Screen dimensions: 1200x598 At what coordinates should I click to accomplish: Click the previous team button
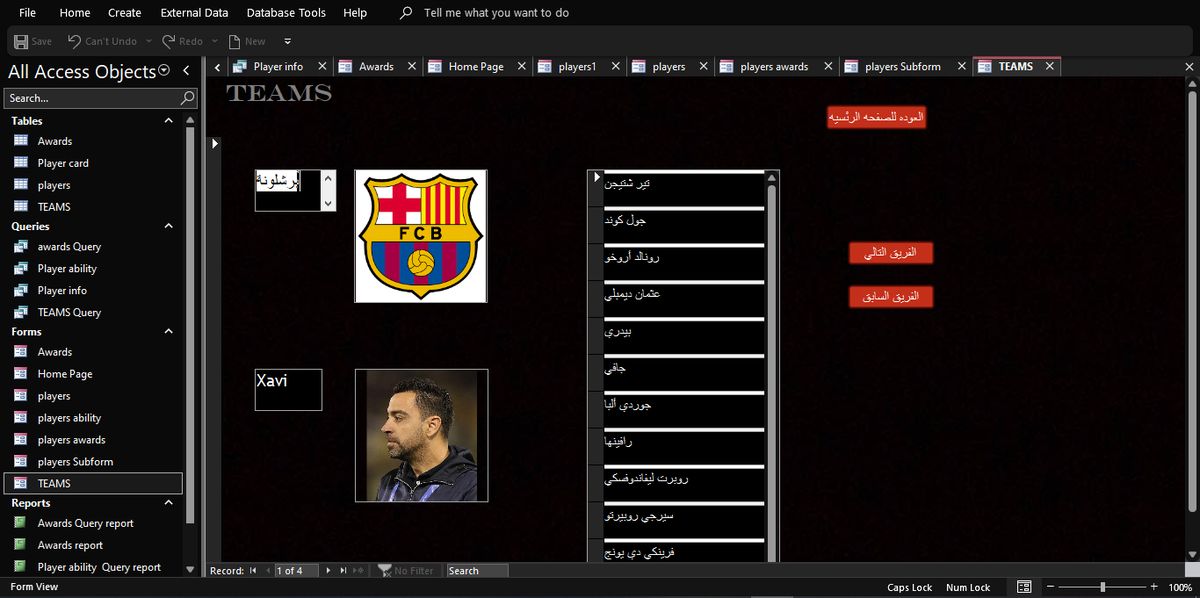891,297
